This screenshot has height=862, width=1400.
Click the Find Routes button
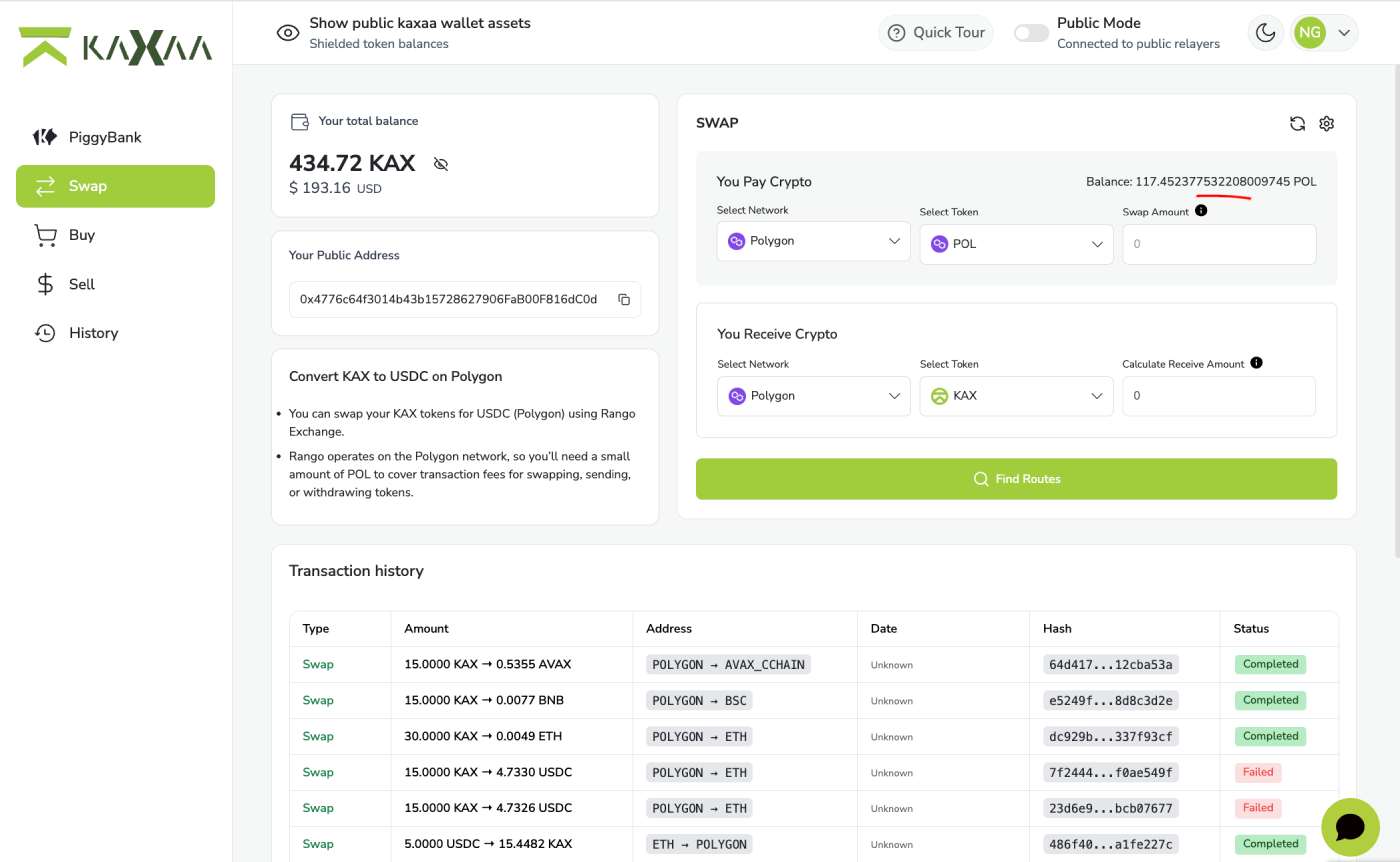click(x=1016, y=479)
